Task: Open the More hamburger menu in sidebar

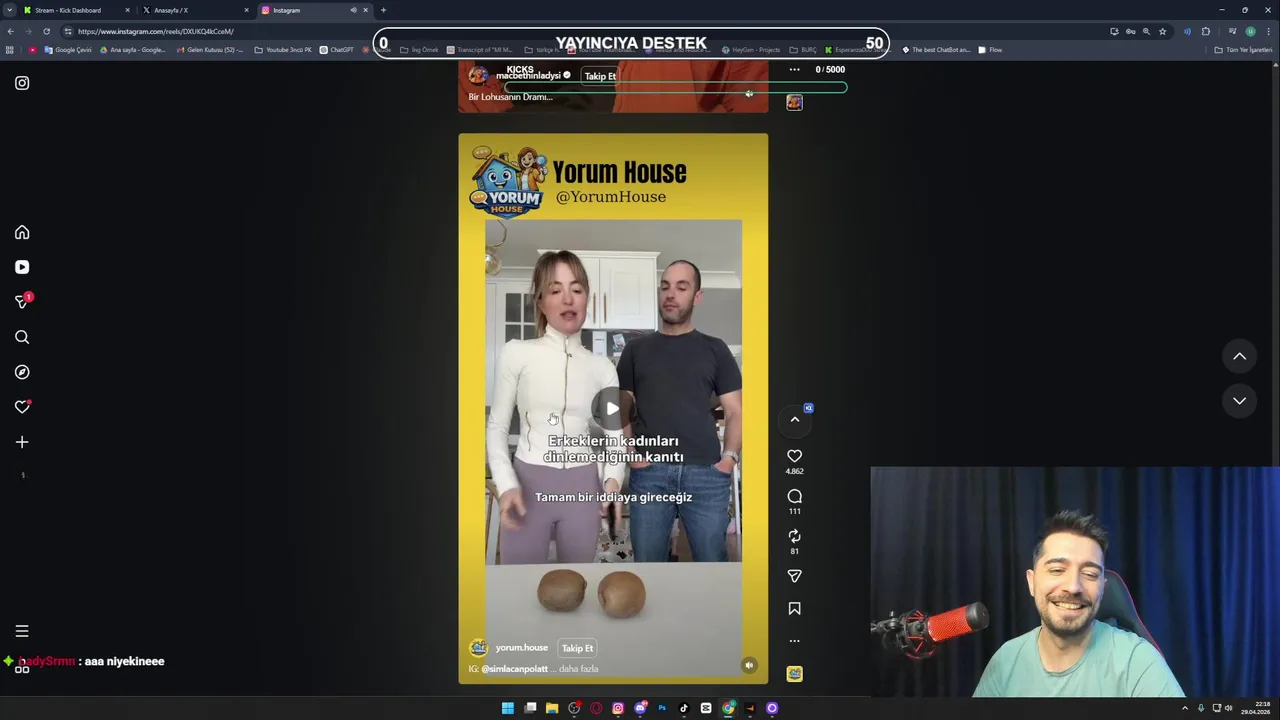Action: pos(22,631)
